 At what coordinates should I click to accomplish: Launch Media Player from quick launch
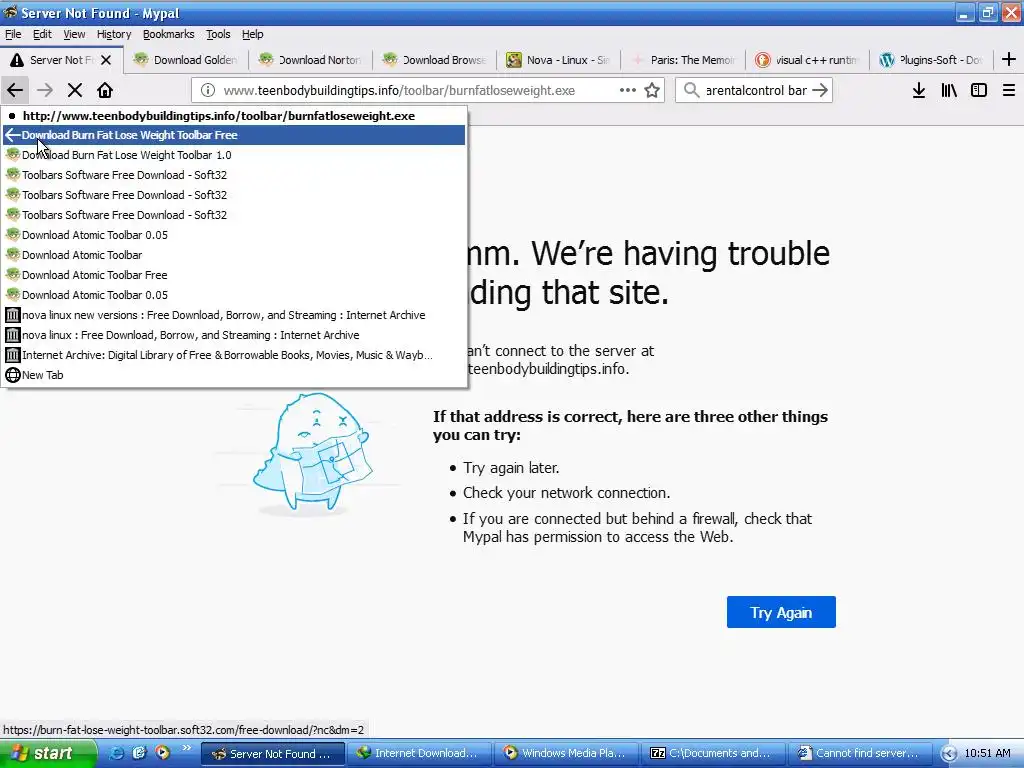(x=162, y=753)
